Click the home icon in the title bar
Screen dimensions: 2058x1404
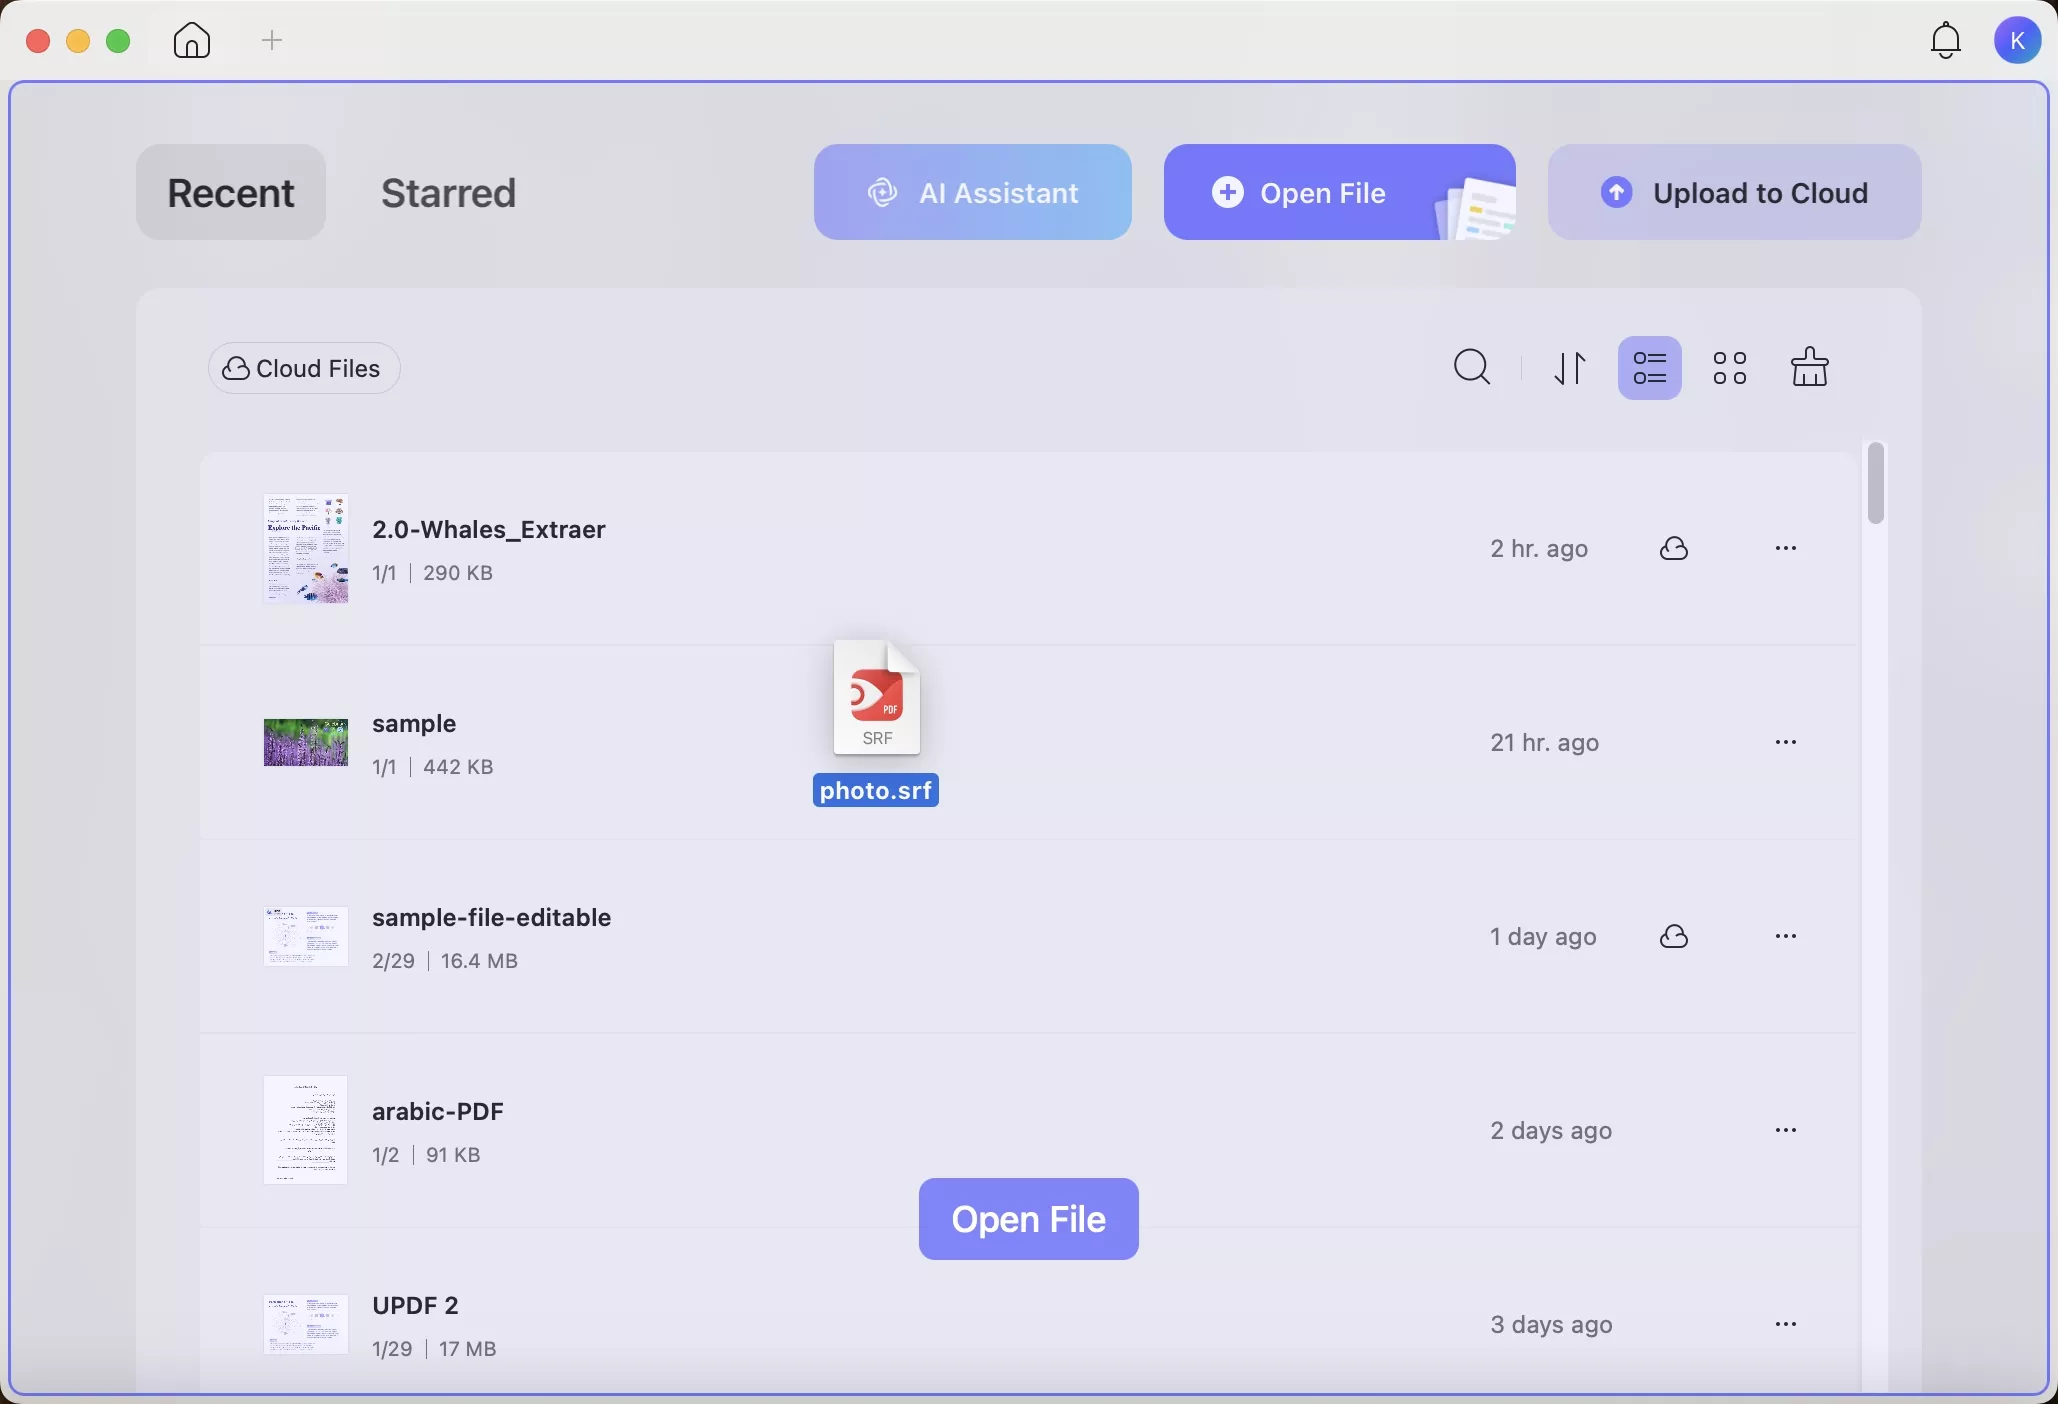192,41
